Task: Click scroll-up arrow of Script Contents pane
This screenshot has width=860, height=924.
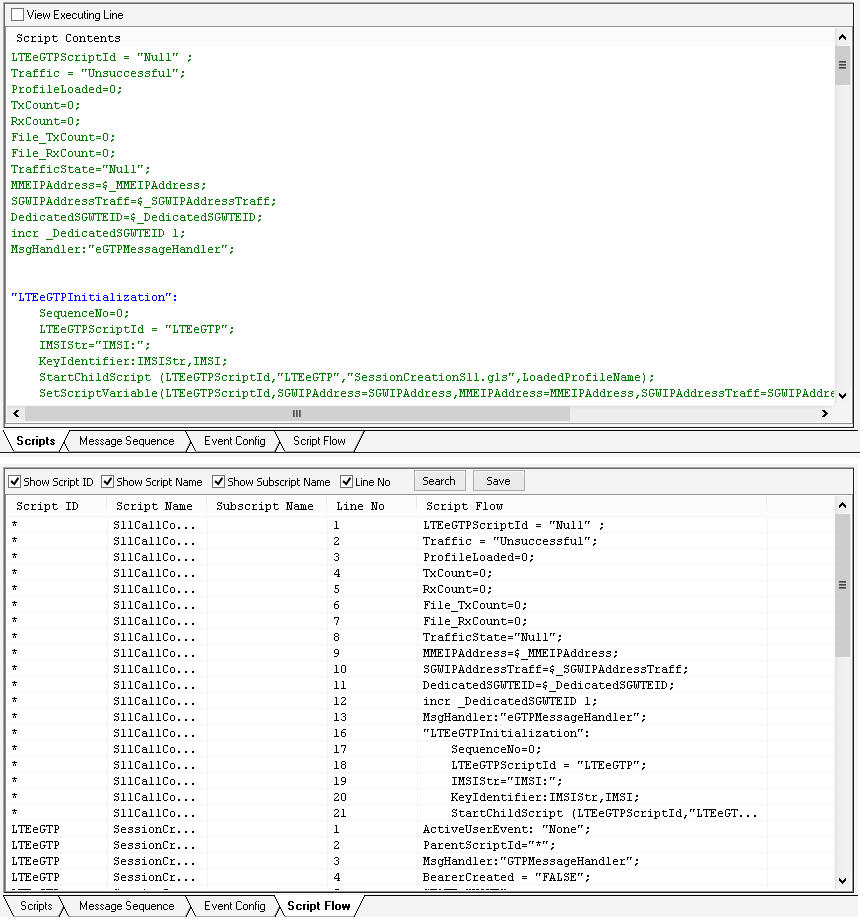Action: pyautogui.click(x=842, y=37)
